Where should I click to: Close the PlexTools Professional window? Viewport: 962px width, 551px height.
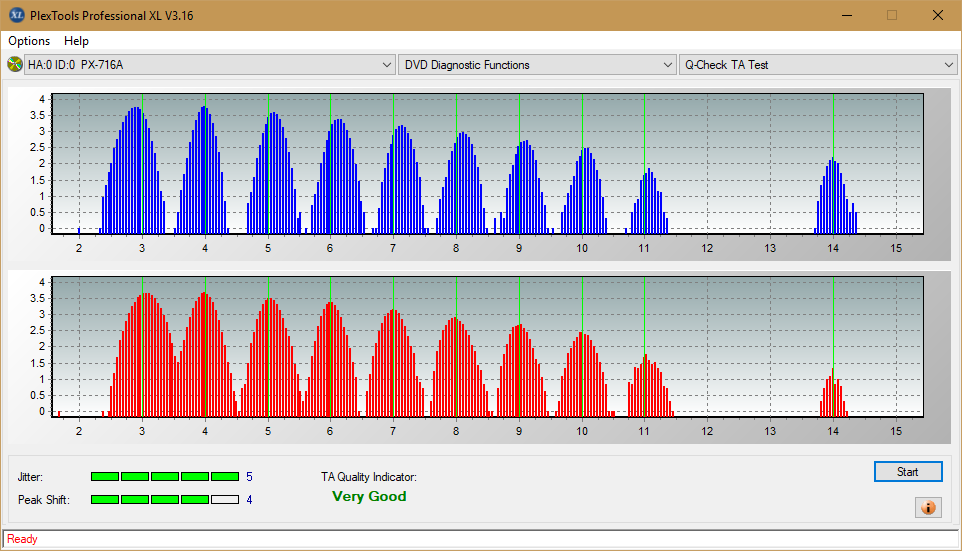click(937, 15)
